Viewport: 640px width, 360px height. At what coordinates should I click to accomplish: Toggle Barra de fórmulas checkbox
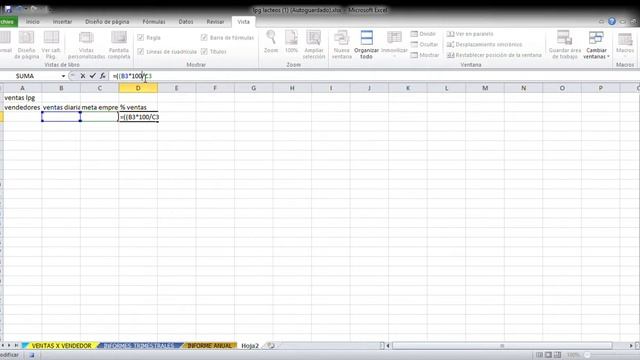point(204,38)
